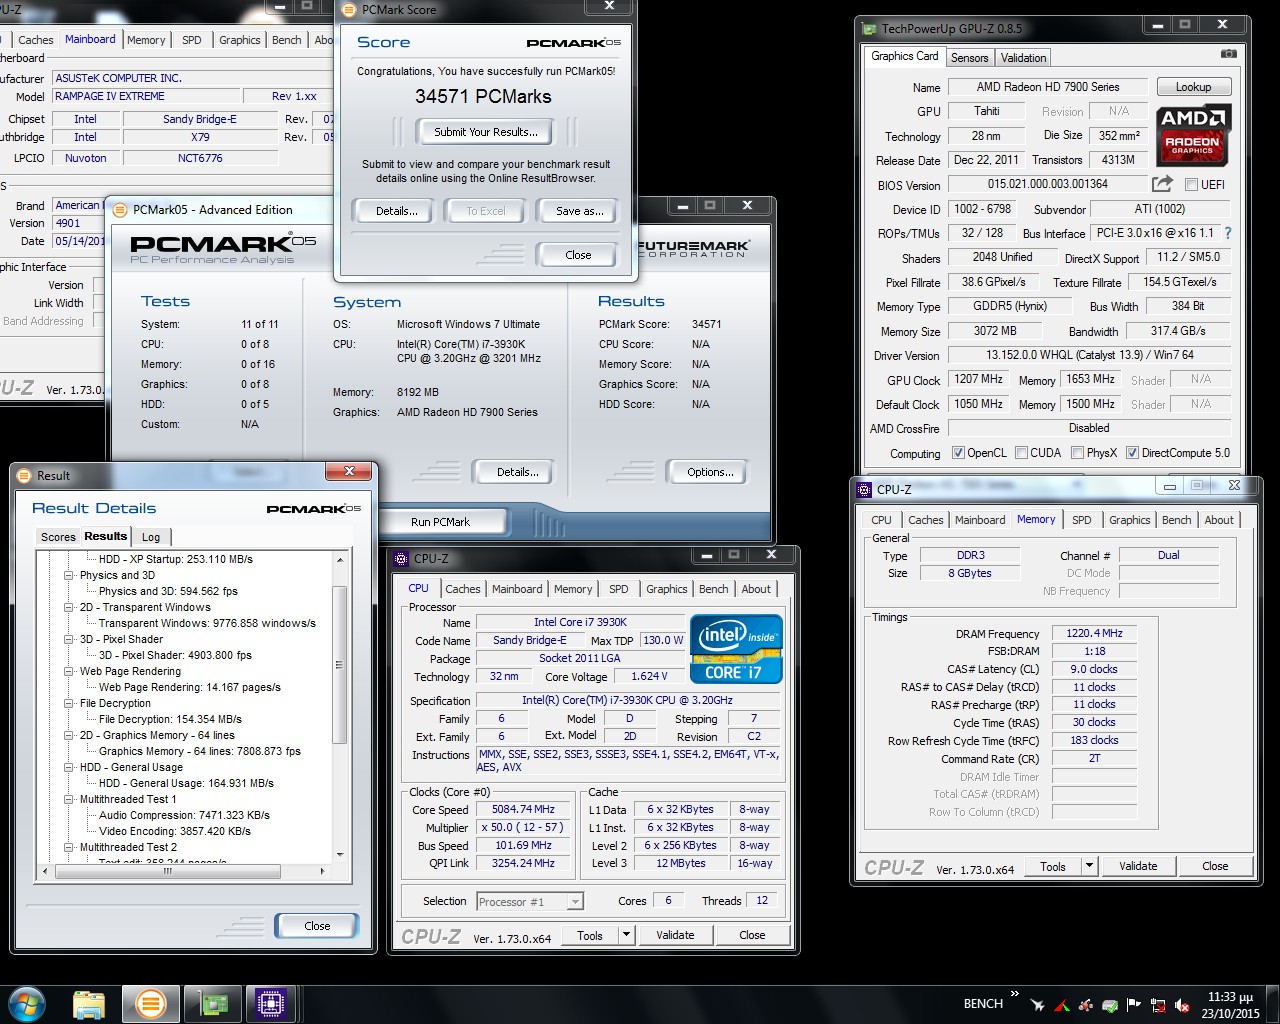Collapse the 2D - Transparent Windows node
1280x1024 pixels.
tap(69, 607)
